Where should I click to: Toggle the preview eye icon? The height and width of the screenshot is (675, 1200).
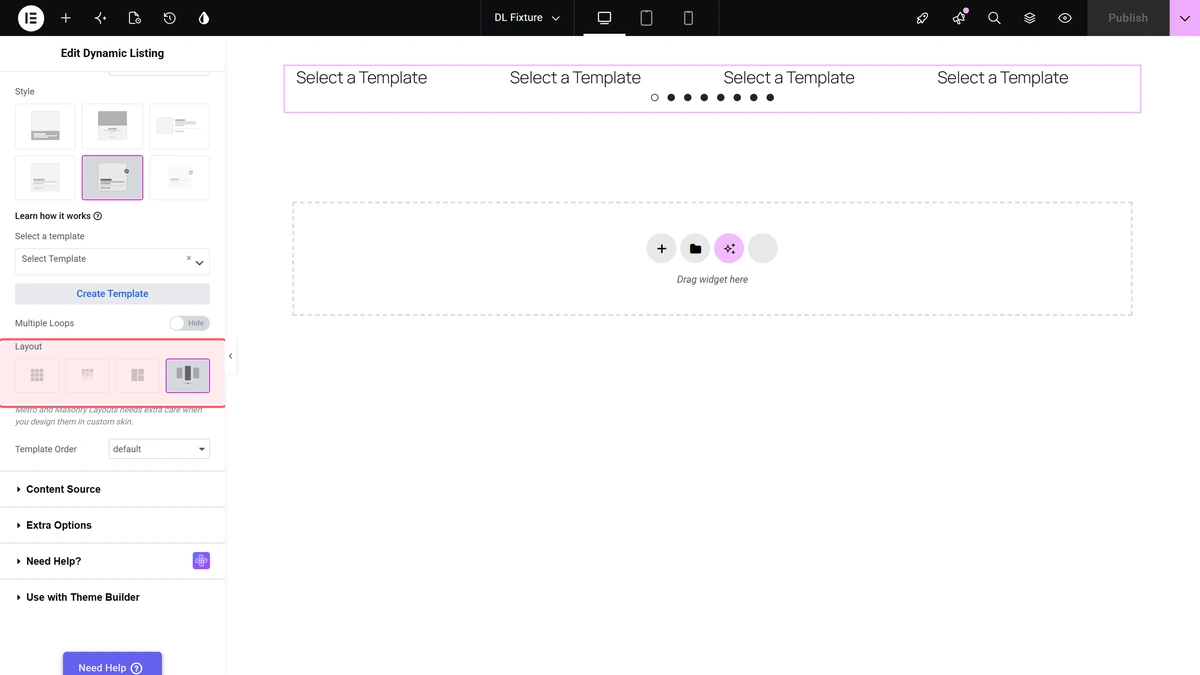pyautogui.click(x=1065, y=18)
